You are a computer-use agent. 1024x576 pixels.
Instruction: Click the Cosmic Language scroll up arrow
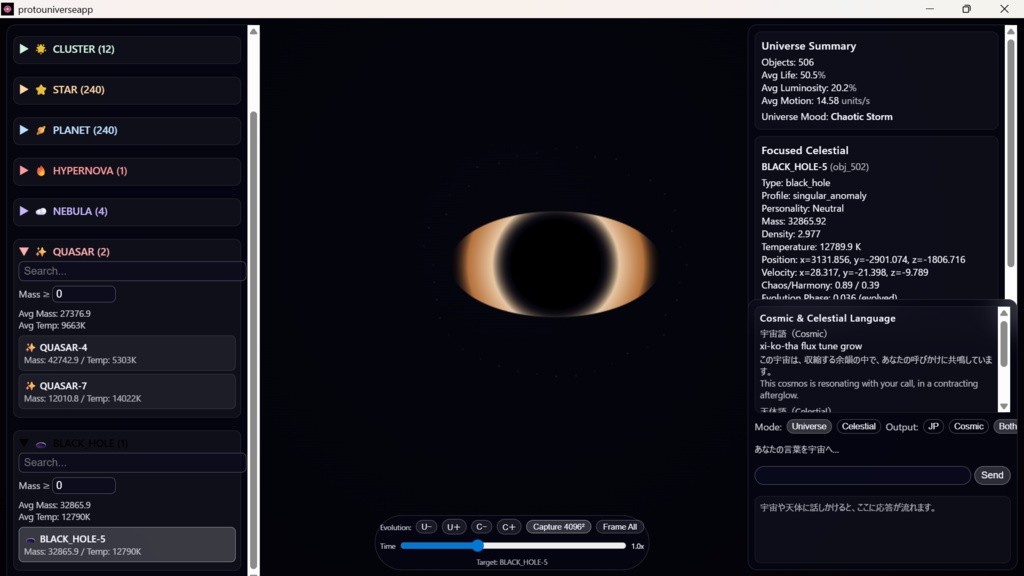point(1004,313)
